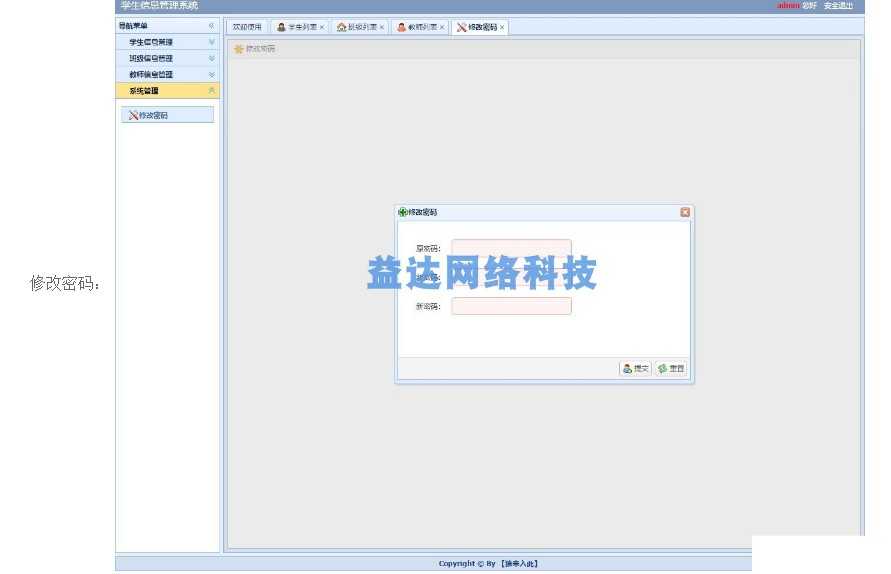Expand the 学生信息管理 accordion arrow
Screen dimensions: 891x574
click(x=211, y=42)
